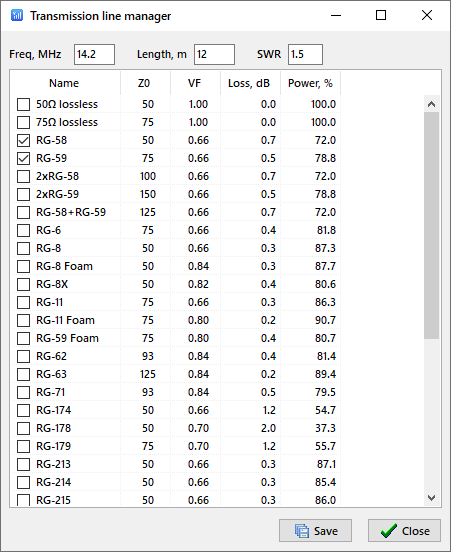
Task: Click the RG-62 power value 81.4
Action: click(x=326, y=356)
